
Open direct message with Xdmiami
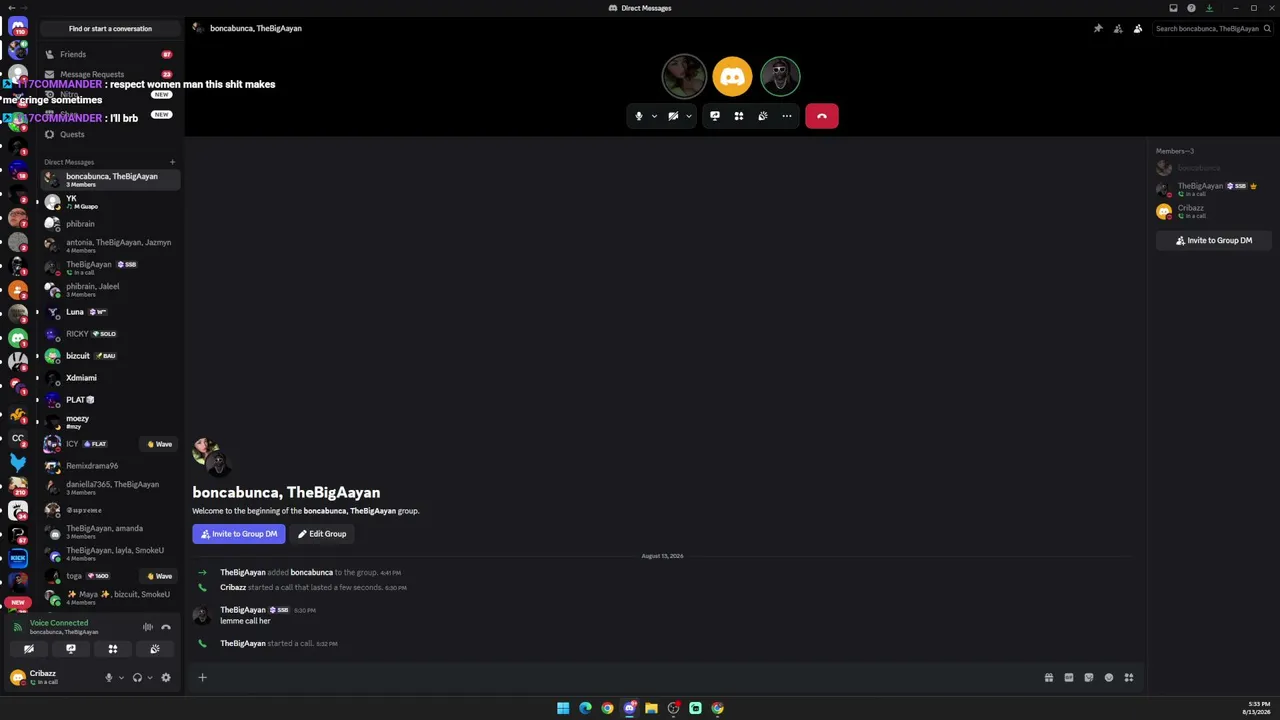[x=110, y=378]
